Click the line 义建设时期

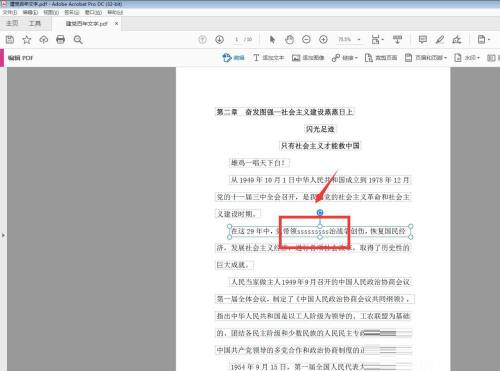(238, 214)
